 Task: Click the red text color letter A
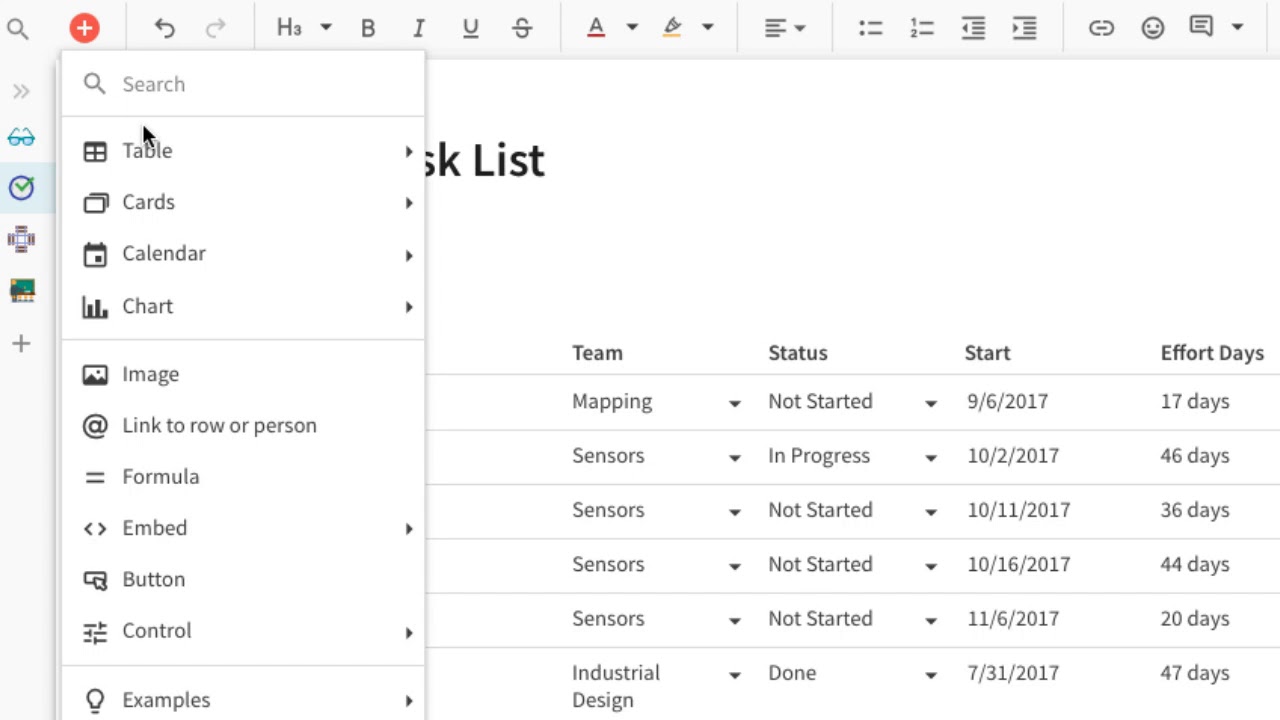pyautogui.click(x=596, y=28)
